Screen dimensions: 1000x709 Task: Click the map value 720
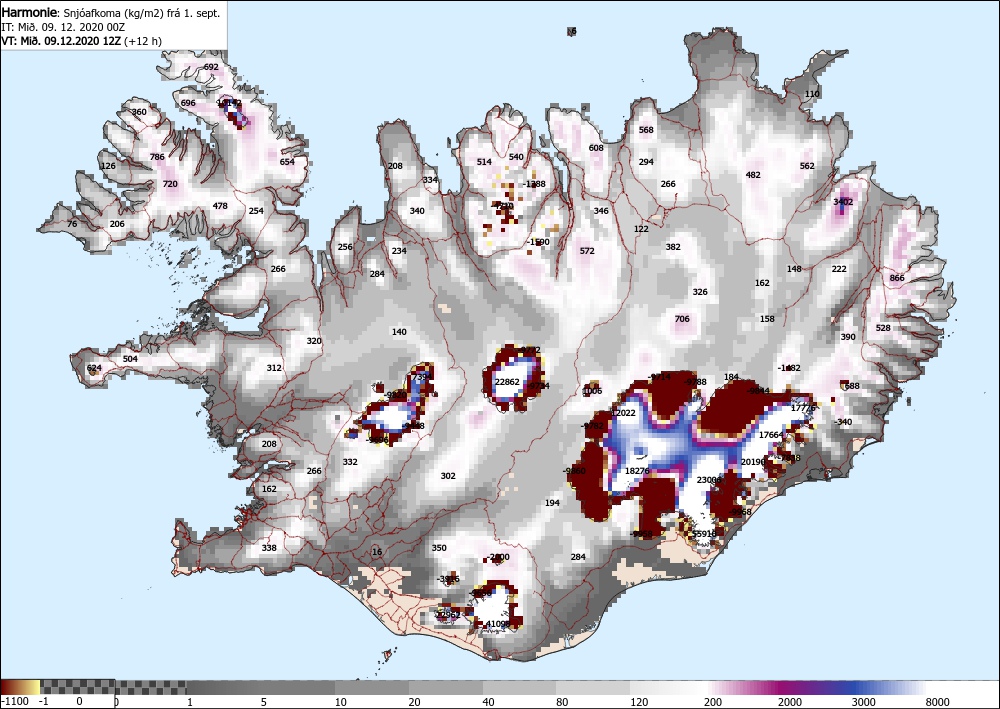170,184
